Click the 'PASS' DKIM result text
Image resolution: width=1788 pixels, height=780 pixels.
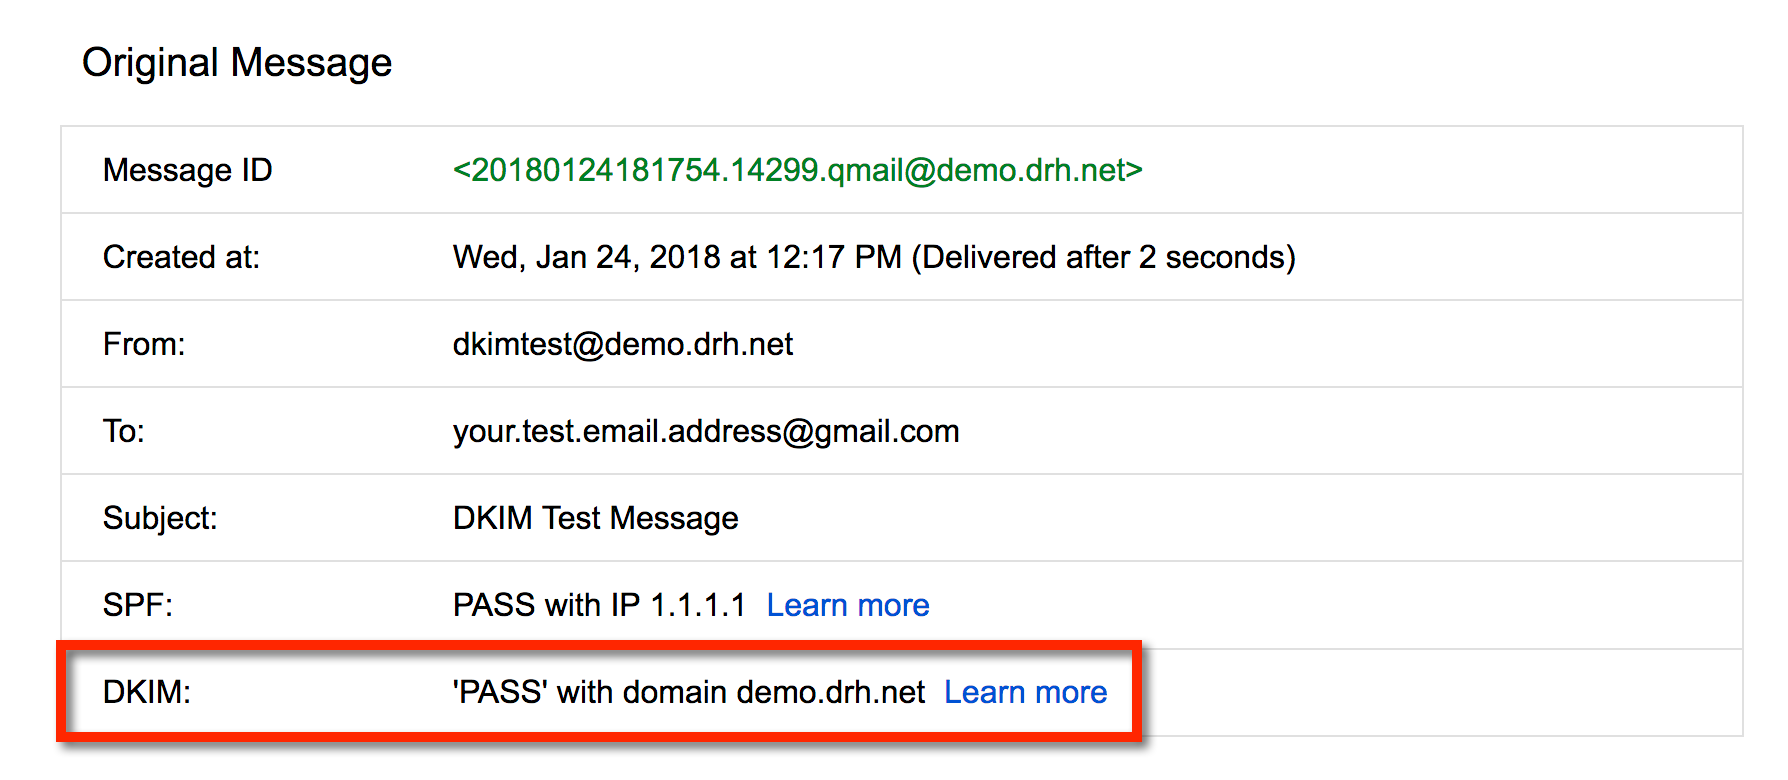(x=500, y=692)
